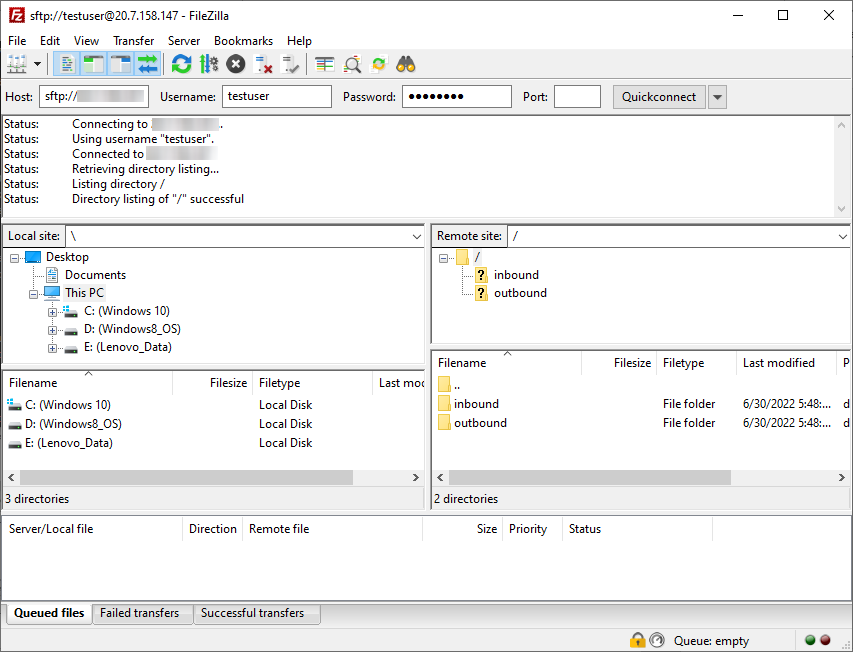Select the C: (Windows 10) local list row

[x=213, y=405]
